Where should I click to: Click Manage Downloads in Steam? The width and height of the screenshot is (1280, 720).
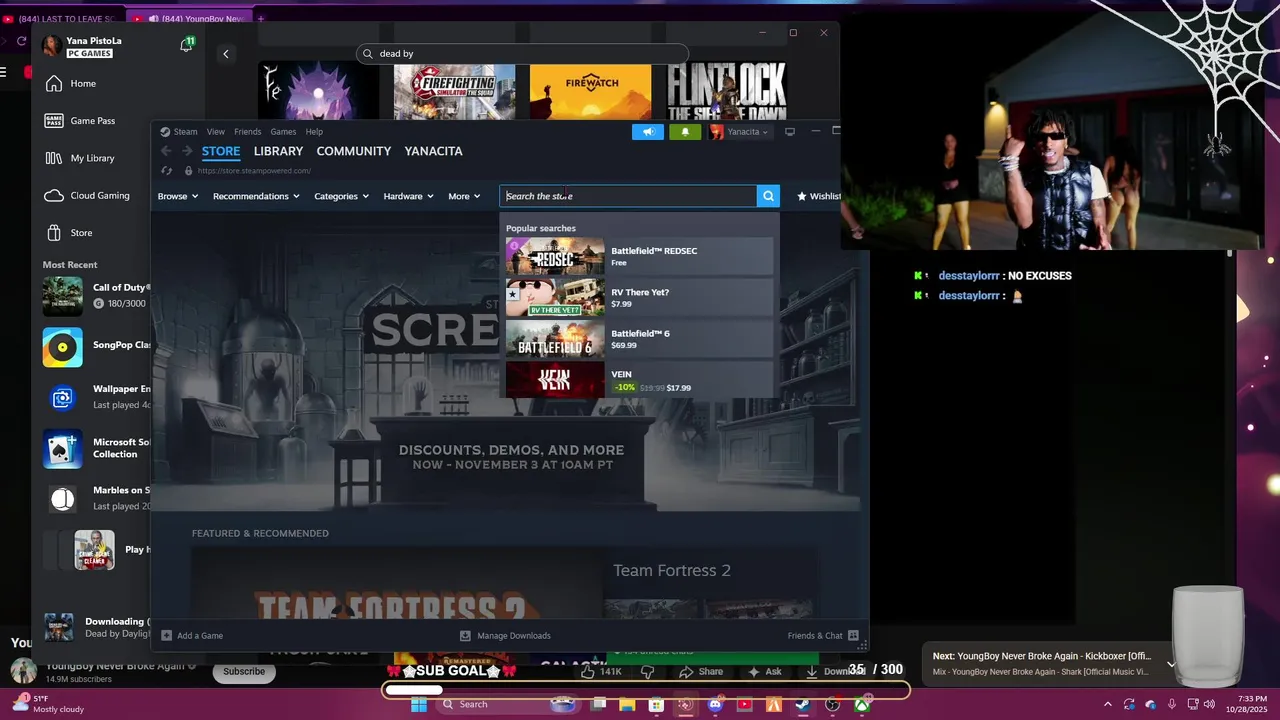pyautogui.click(x=505, y=635)
